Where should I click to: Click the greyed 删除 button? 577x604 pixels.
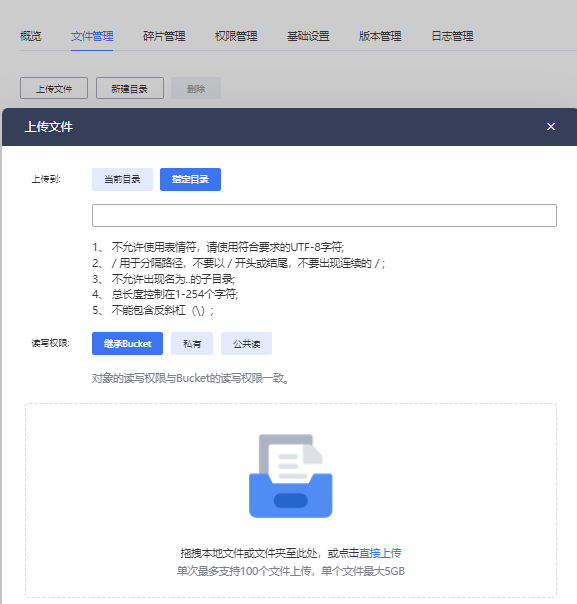click(x=196, y=88)
